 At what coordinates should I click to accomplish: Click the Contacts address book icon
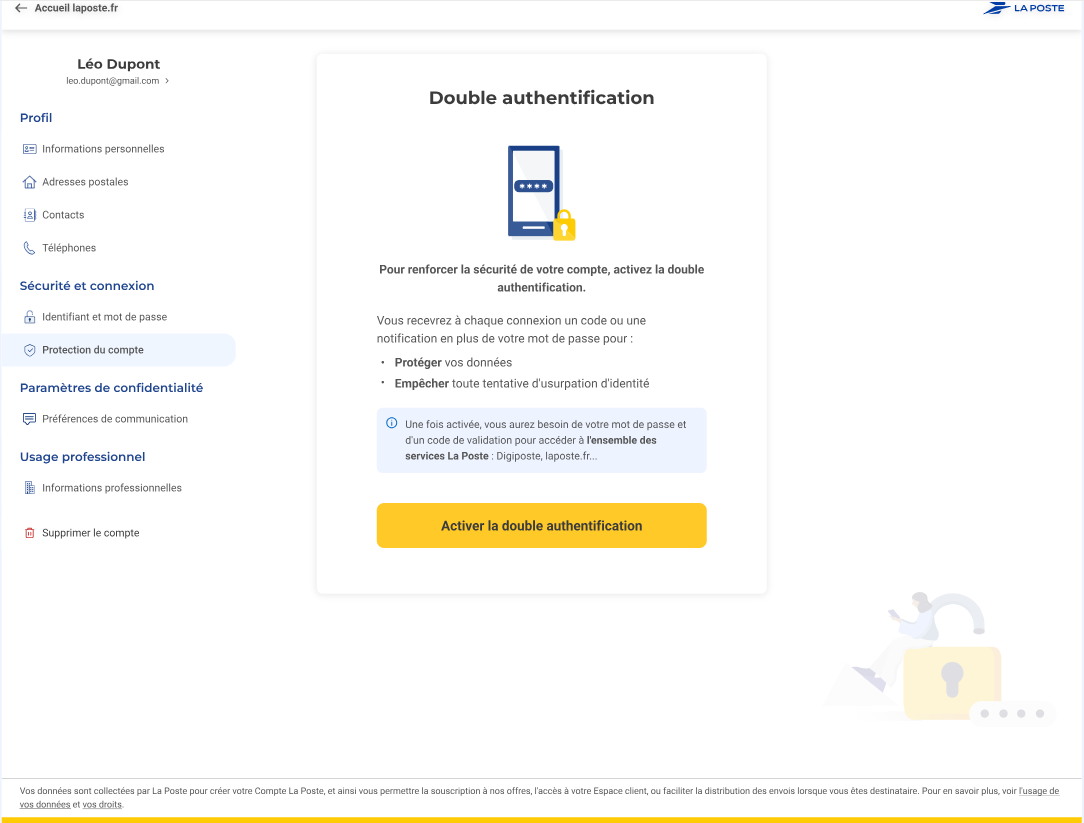tap(29, 215)
